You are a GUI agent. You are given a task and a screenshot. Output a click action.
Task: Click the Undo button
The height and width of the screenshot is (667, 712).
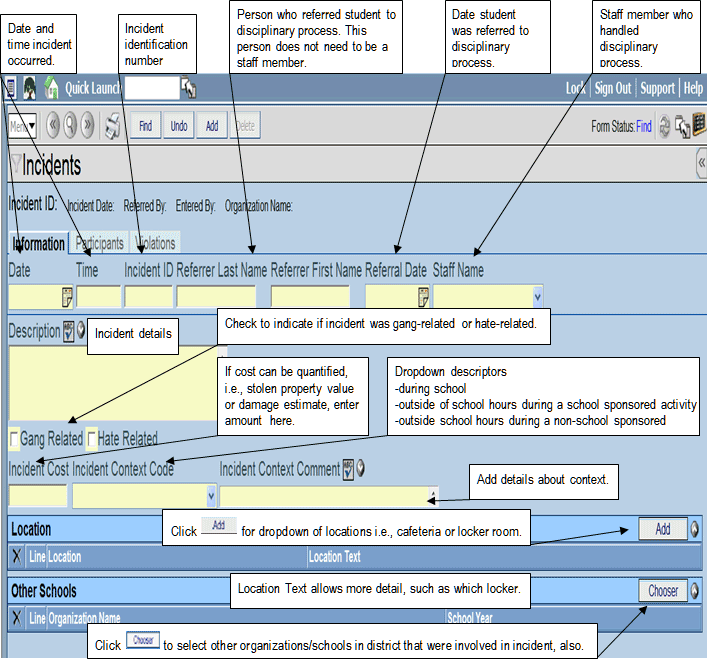[x=179, y=125]
